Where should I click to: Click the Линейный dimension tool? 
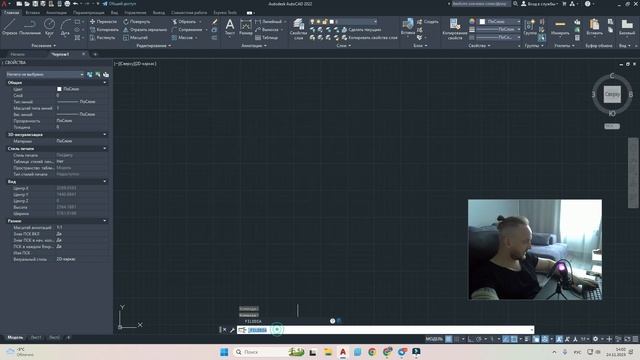(269, 21)
